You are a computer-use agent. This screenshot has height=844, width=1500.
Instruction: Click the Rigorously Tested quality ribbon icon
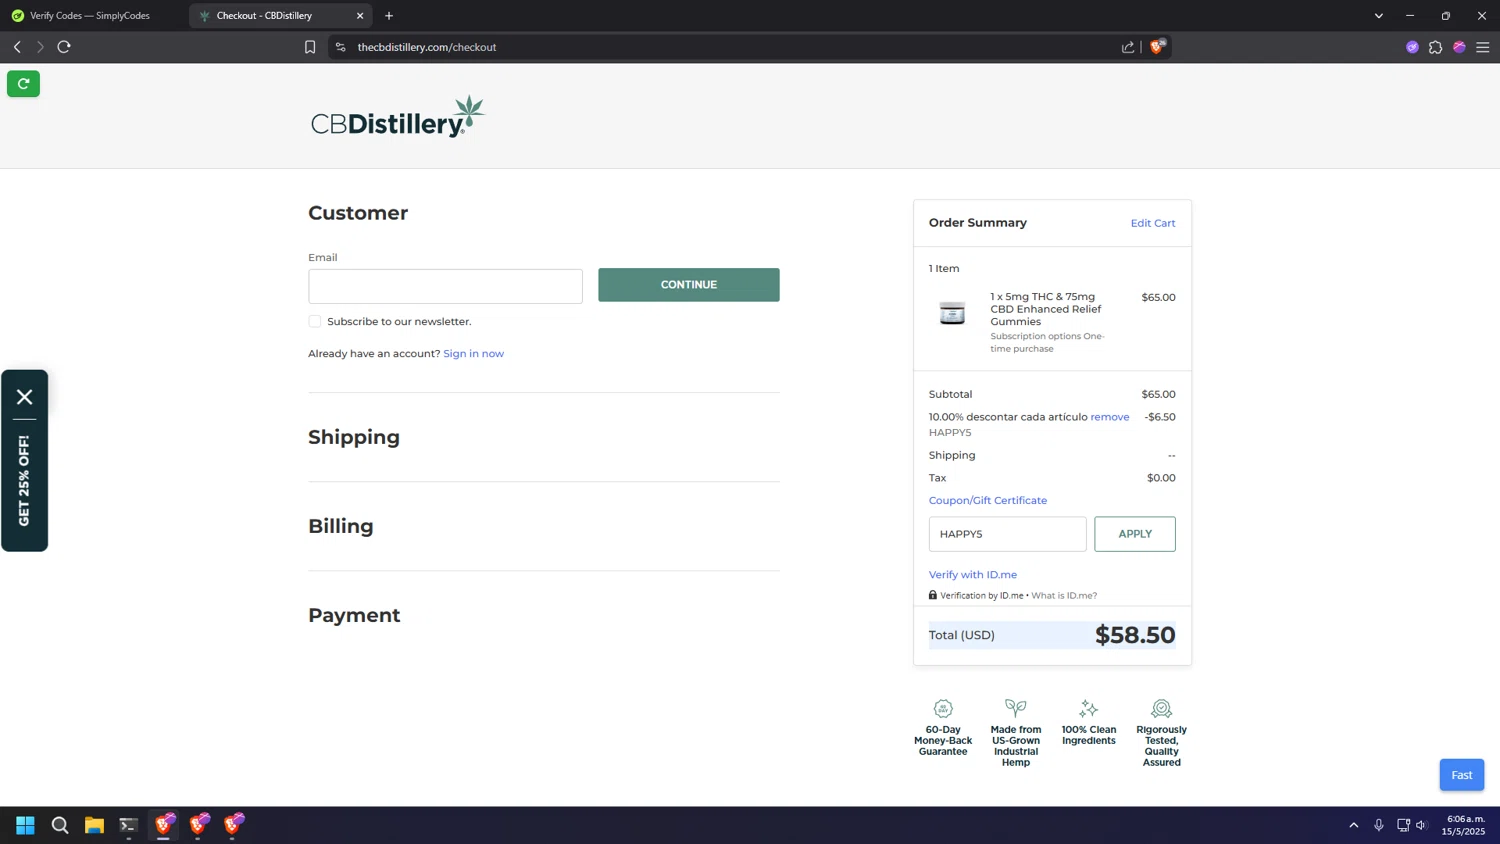click(x=1162, y=708)
